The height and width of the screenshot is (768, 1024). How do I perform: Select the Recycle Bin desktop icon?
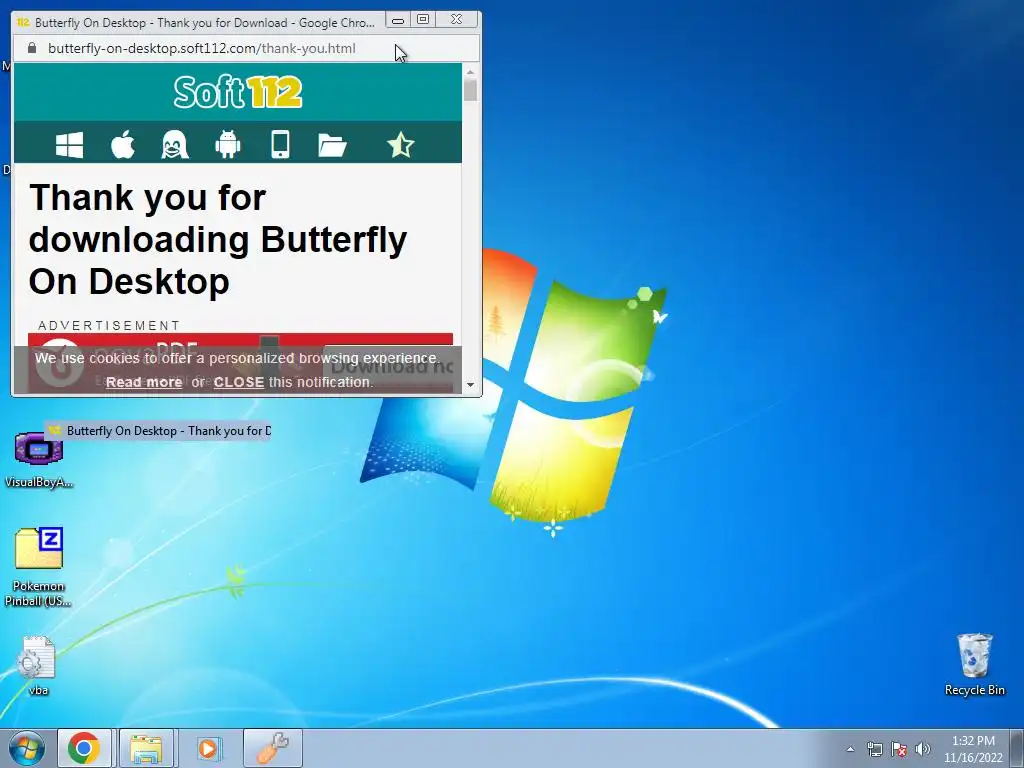coord(974,664)
